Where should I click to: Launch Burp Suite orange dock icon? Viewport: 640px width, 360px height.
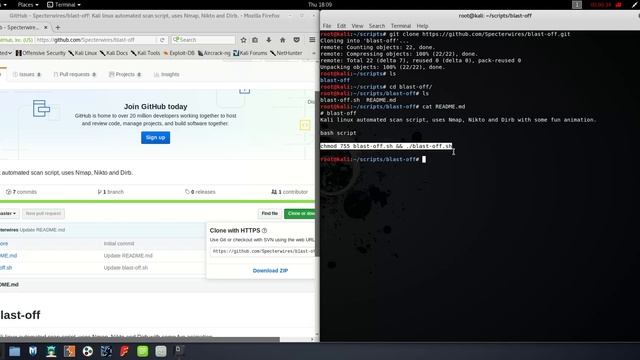(x=69, y=351)
